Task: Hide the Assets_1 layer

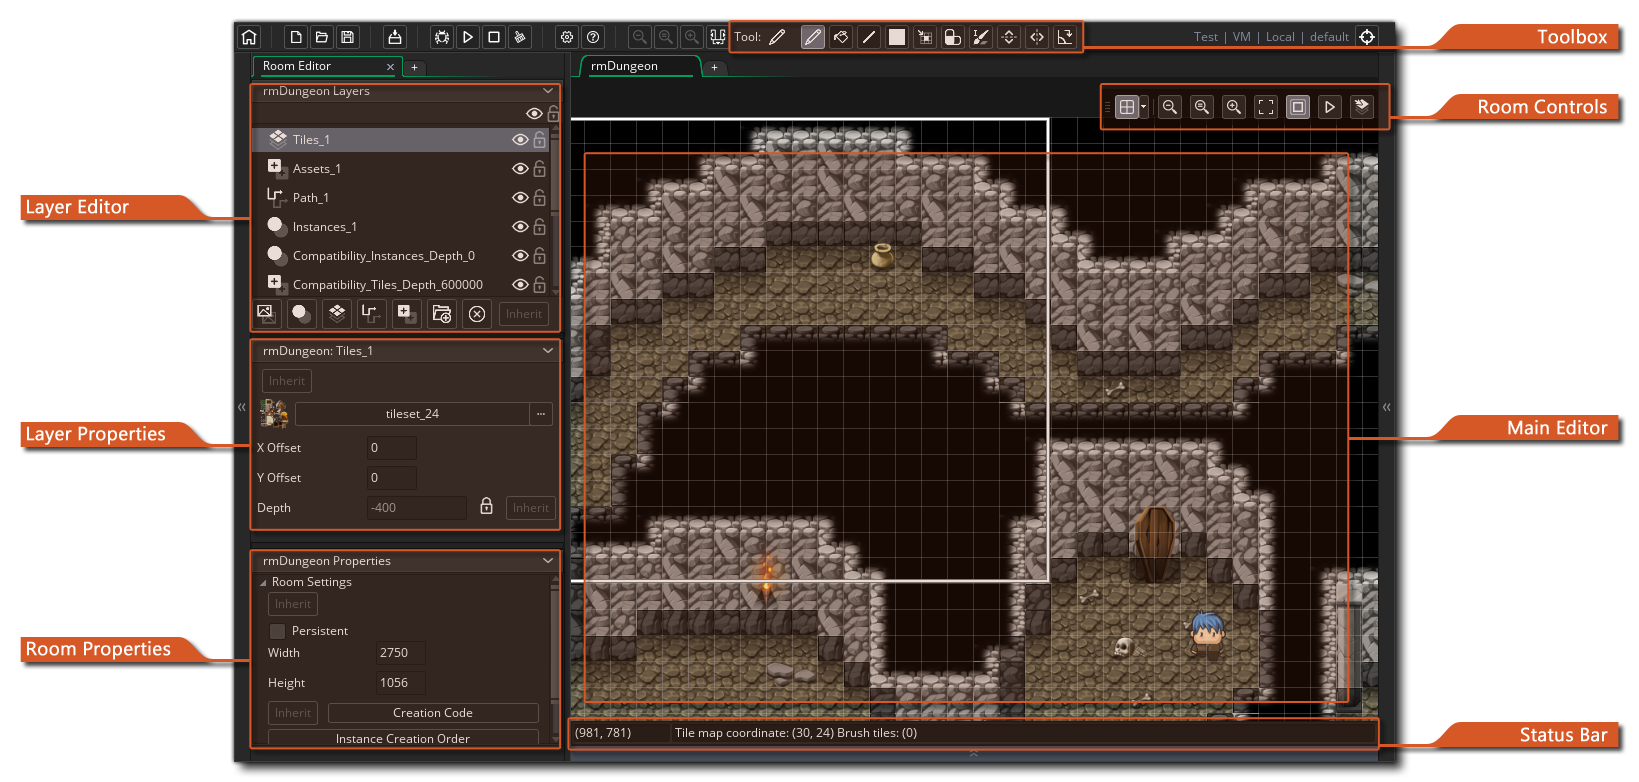Action: [520, 169]
